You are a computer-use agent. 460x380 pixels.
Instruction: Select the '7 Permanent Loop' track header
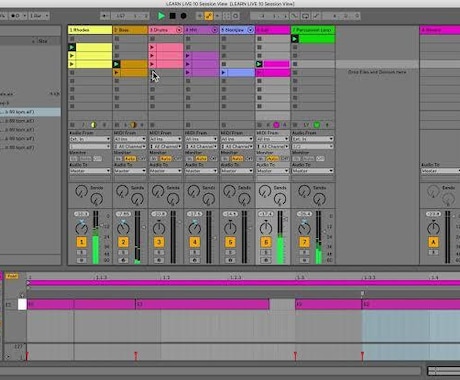pos(313,30)
